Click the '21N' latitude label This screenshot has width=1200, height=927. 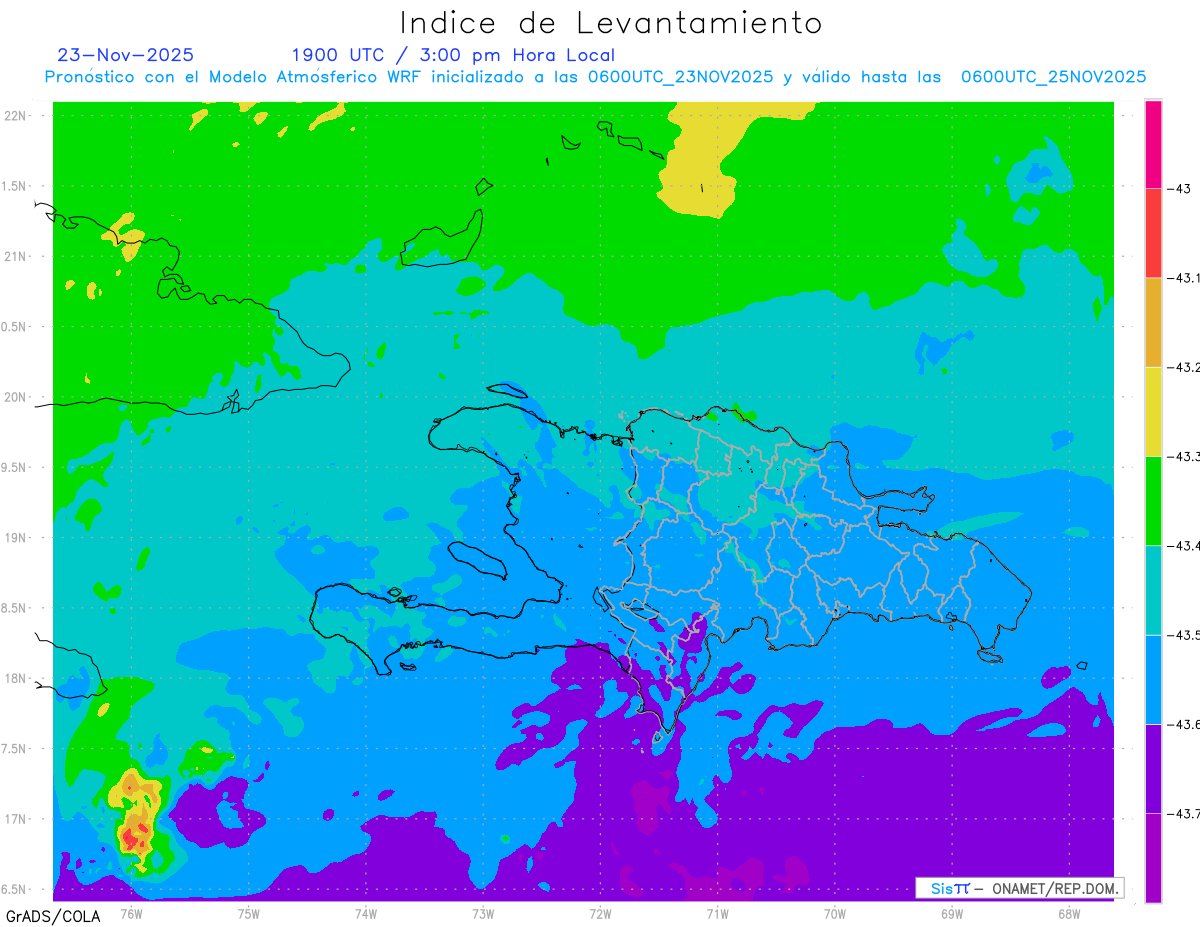click(17, 256)
